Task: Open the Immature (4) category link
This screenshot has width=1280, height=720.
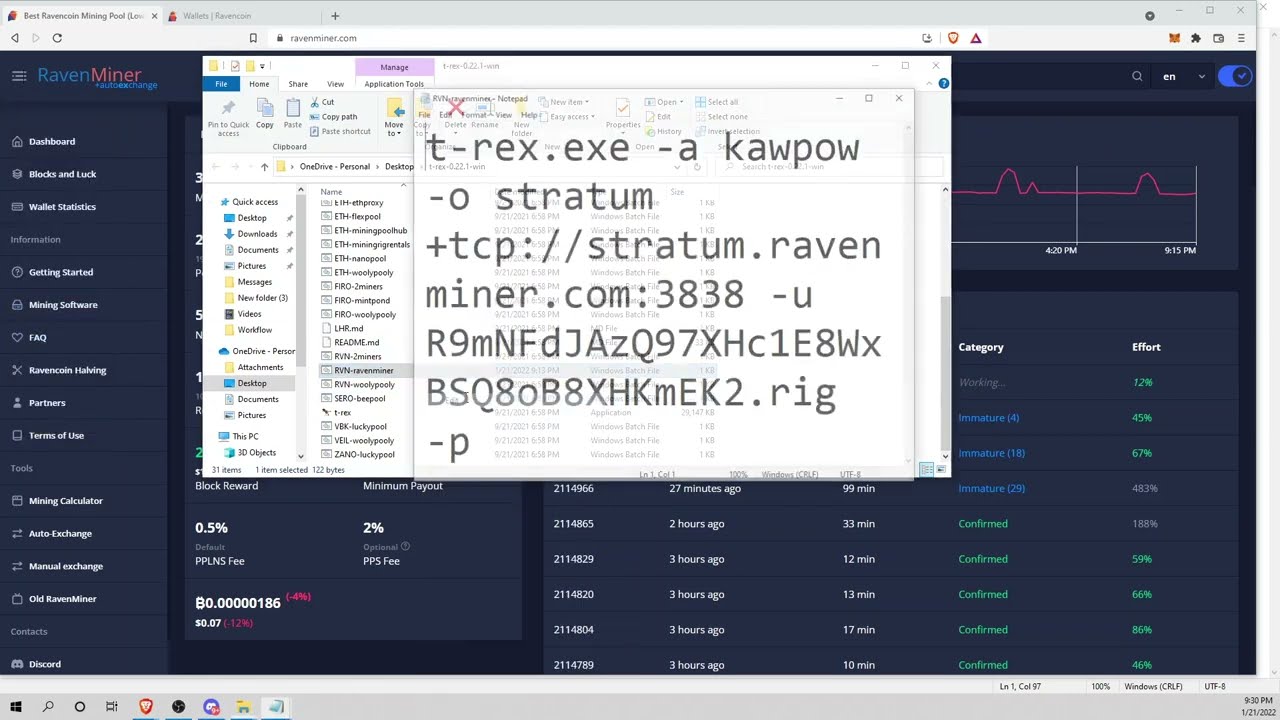Action: (989, 418)
